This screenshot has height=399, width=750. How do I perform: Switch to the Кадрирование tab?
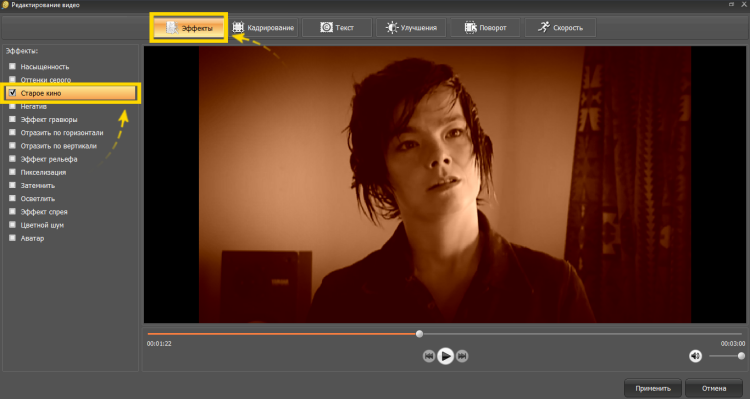pyautogui.click(x=263, y=28)
